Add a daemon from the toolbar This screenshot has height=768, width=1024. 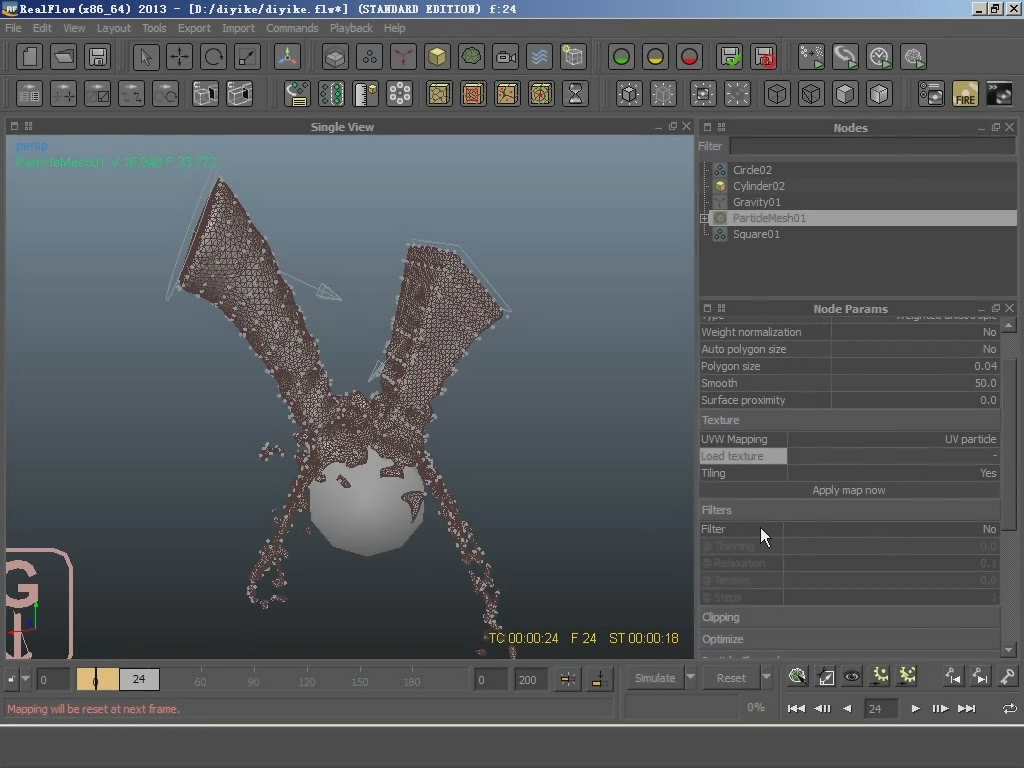click(x=403, y=57)
